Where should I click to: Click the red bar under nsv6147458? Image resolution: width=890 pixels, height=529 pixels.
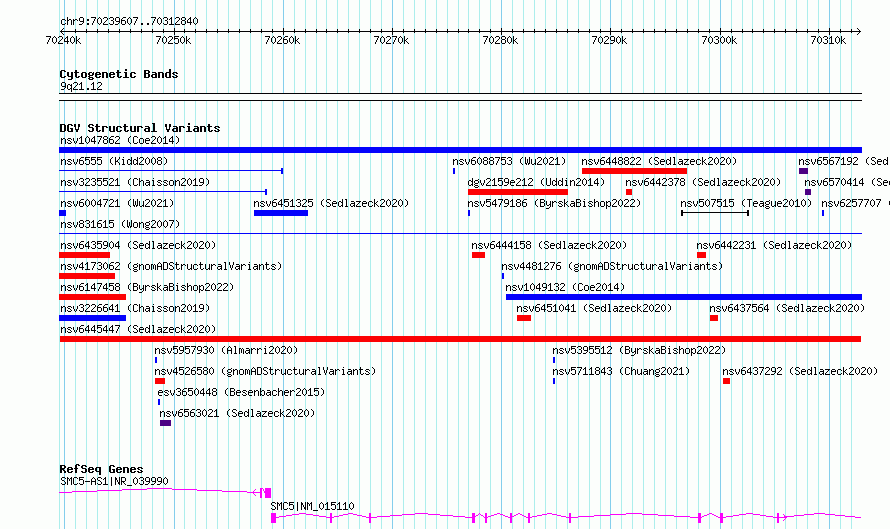(93, 297)
